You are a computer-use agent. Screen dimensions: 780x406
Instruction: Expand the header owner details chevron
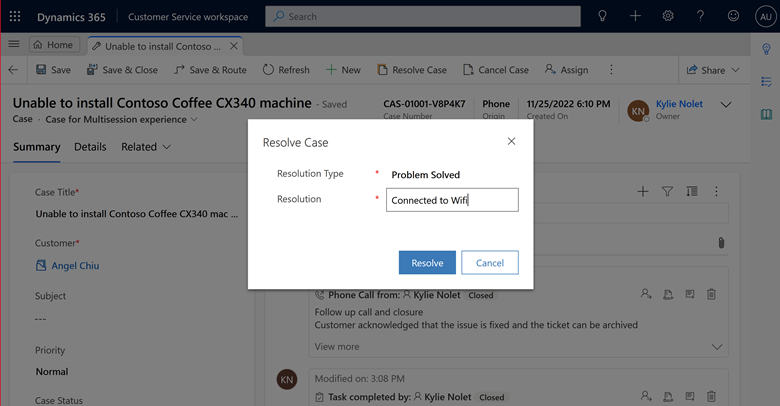pos(726,105)
